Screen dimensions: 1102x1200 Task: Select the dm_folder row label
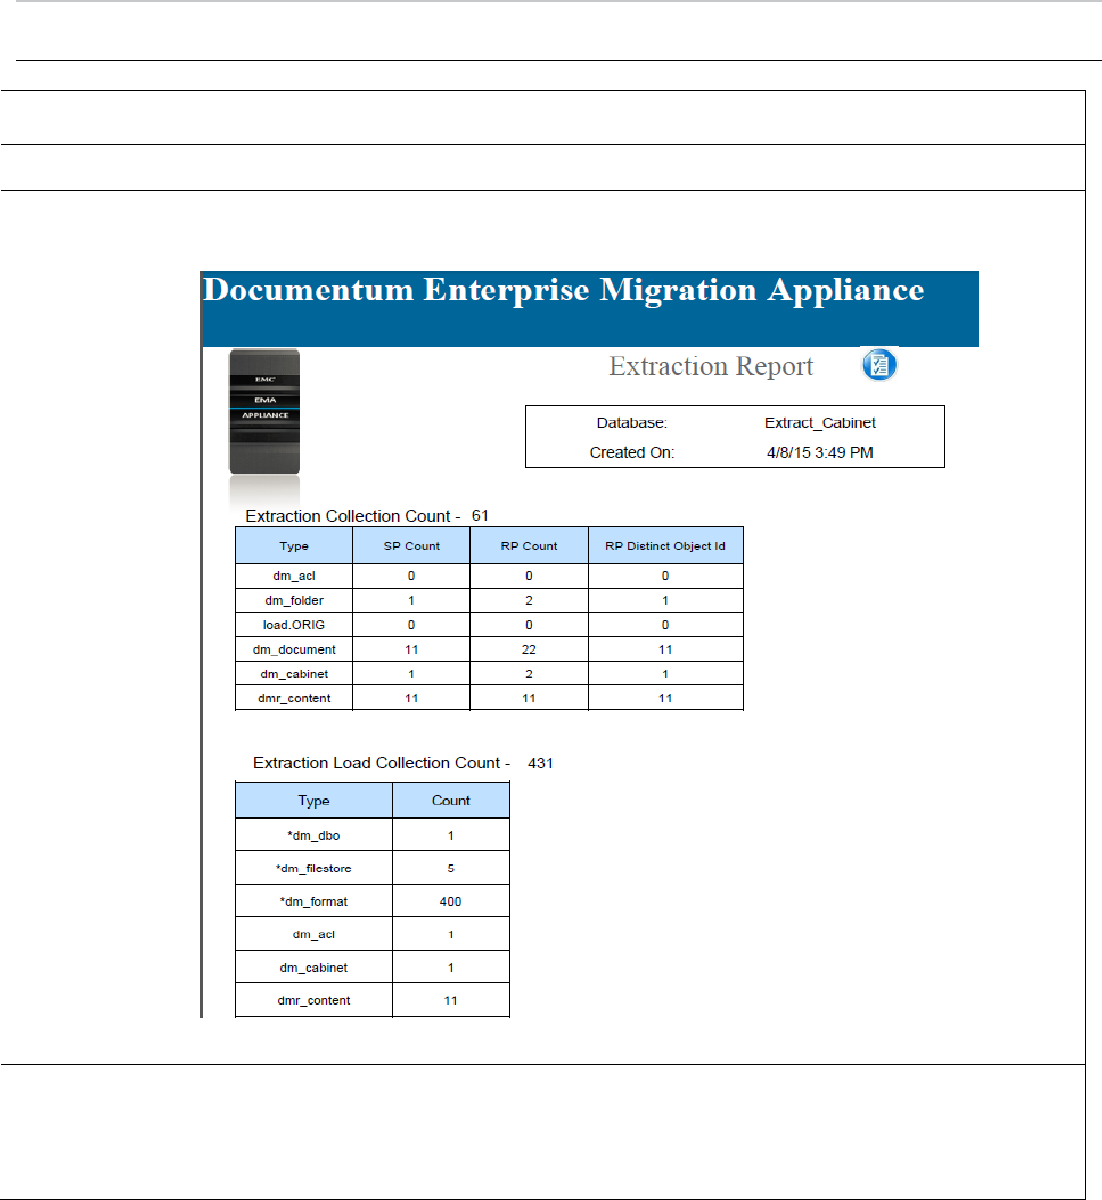pos(294,601)
